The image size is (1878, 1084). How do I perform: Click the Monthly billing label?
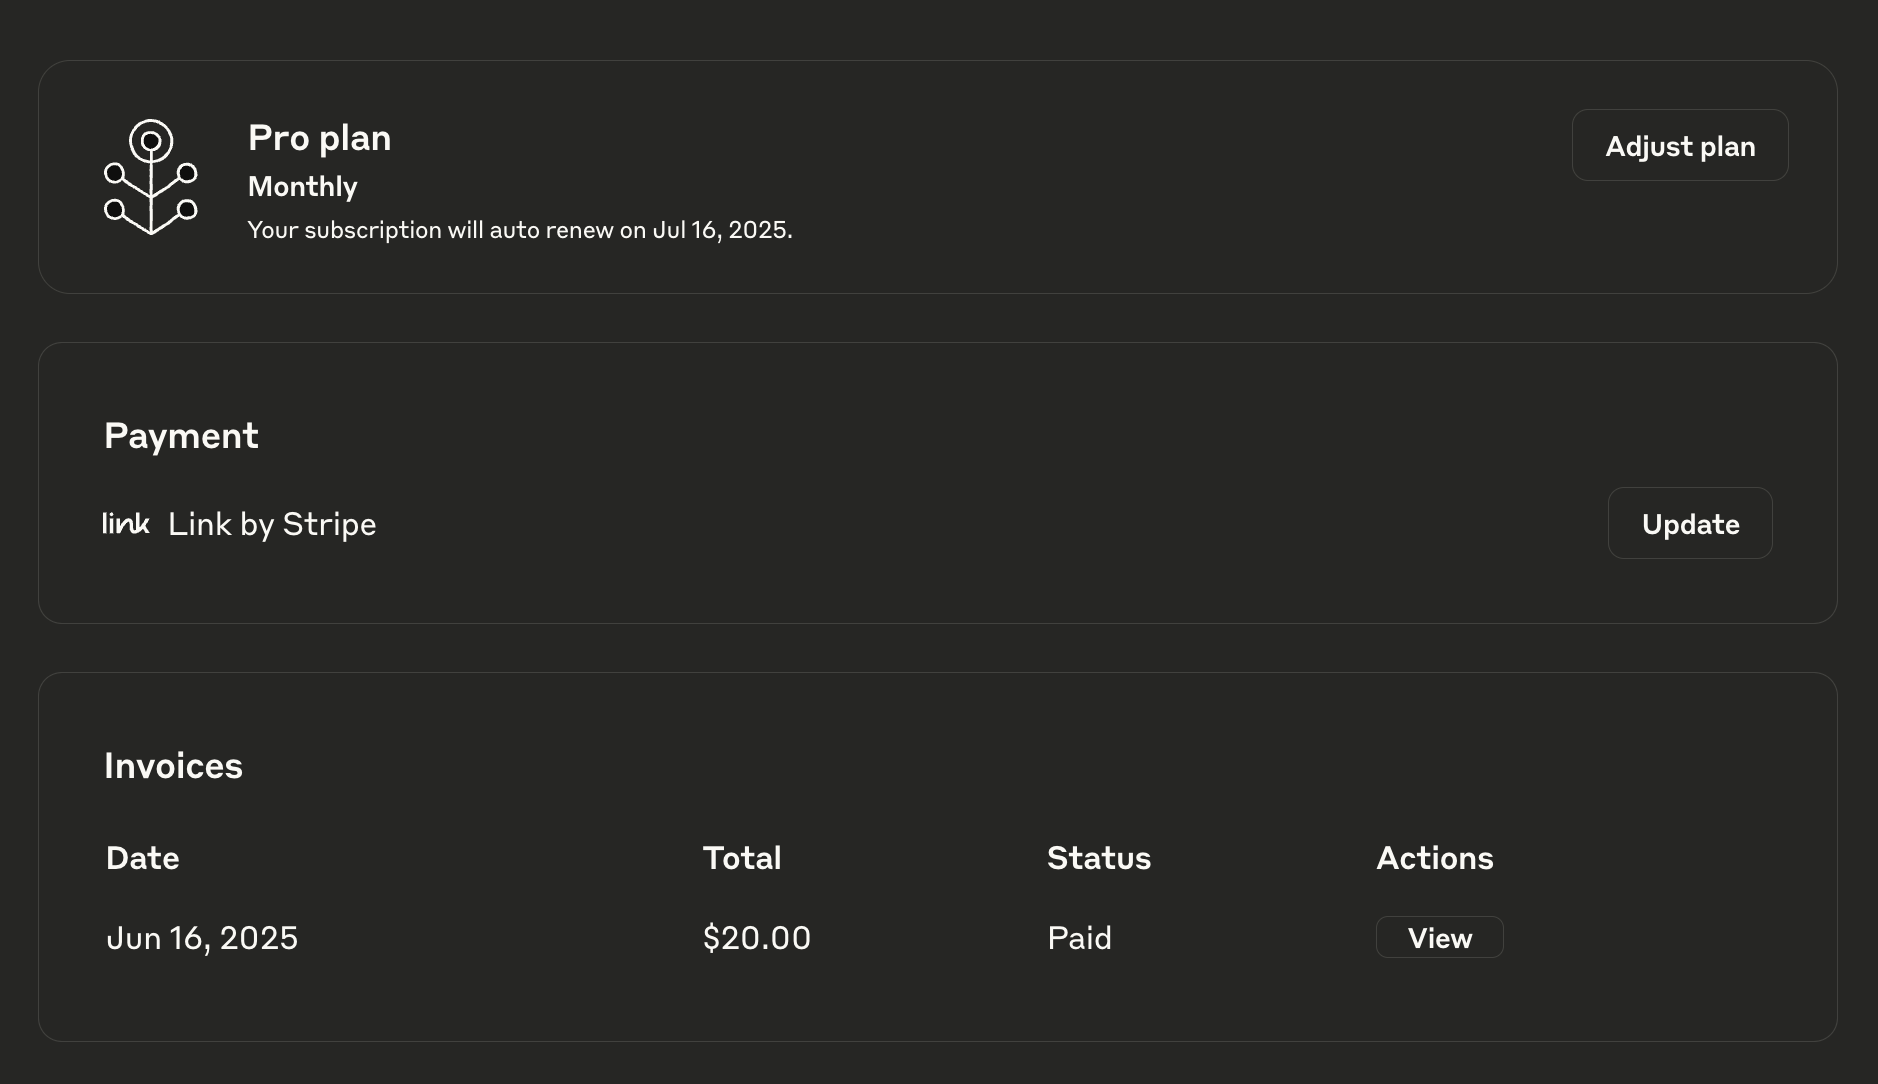[x=302, y=187]
